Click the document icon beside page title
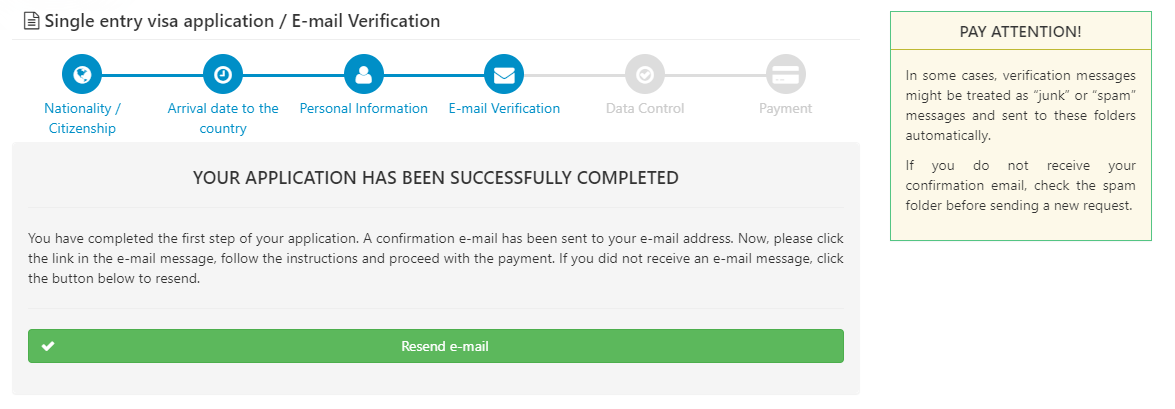This screenshot has width=1175, height=409. pyautogui.click(x=31, y=21)
